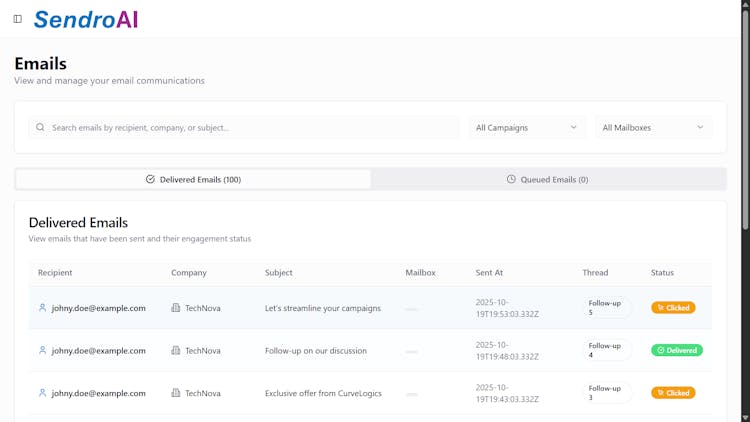The height and width of the screenshot is (422, 750).
Task: Click the clock icon on Queued Emails
Action: [x=511, y=180]
